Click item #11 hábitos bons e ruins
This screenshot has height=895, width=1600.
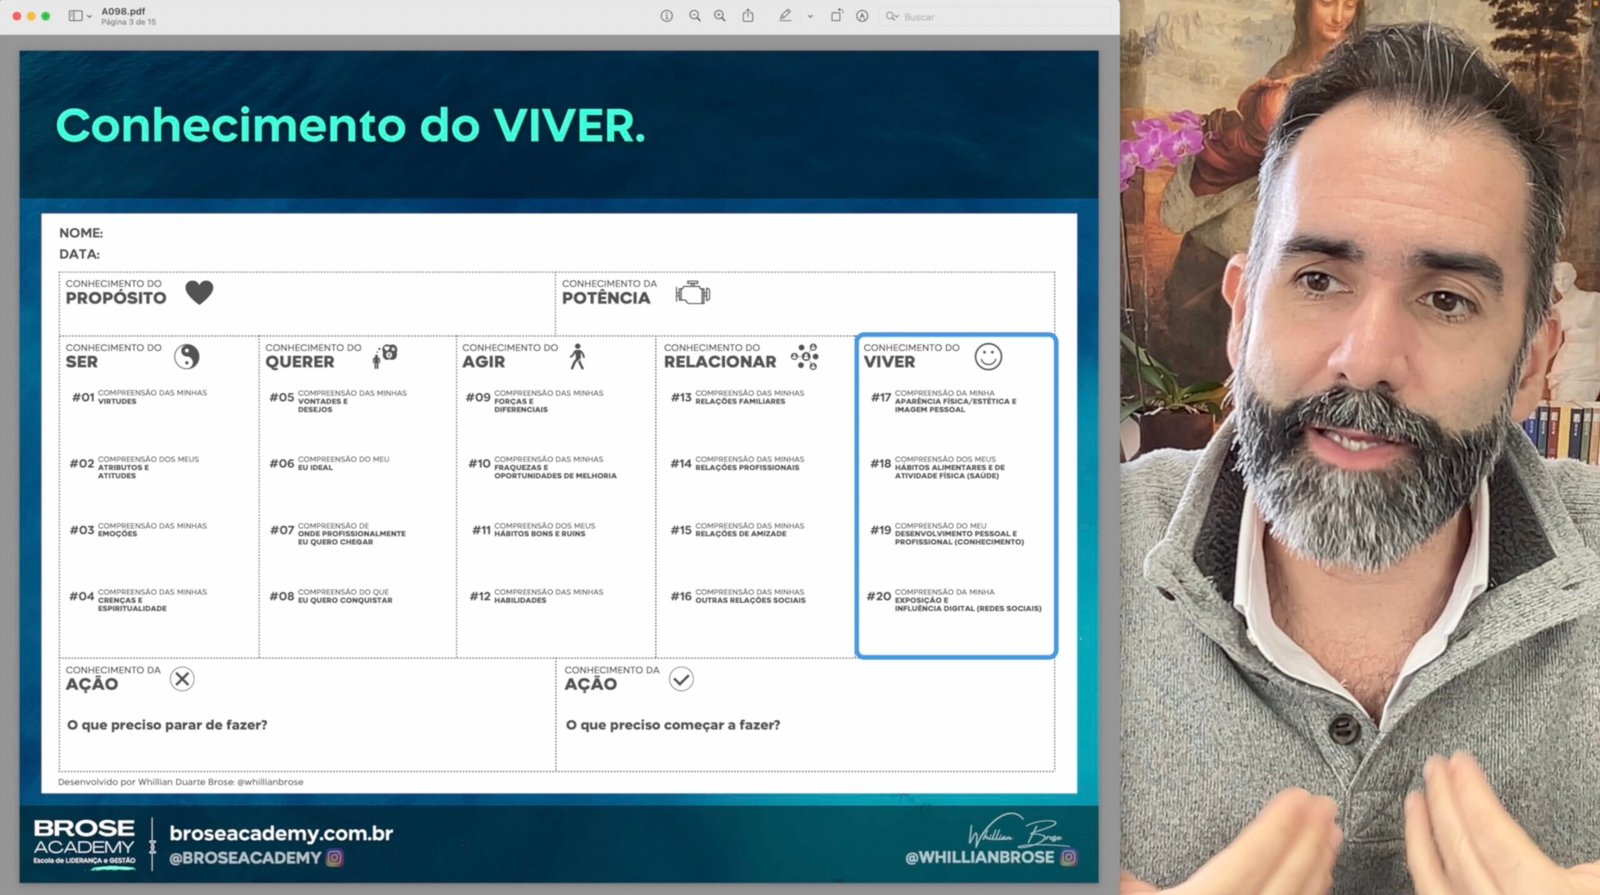pos(533,529)
